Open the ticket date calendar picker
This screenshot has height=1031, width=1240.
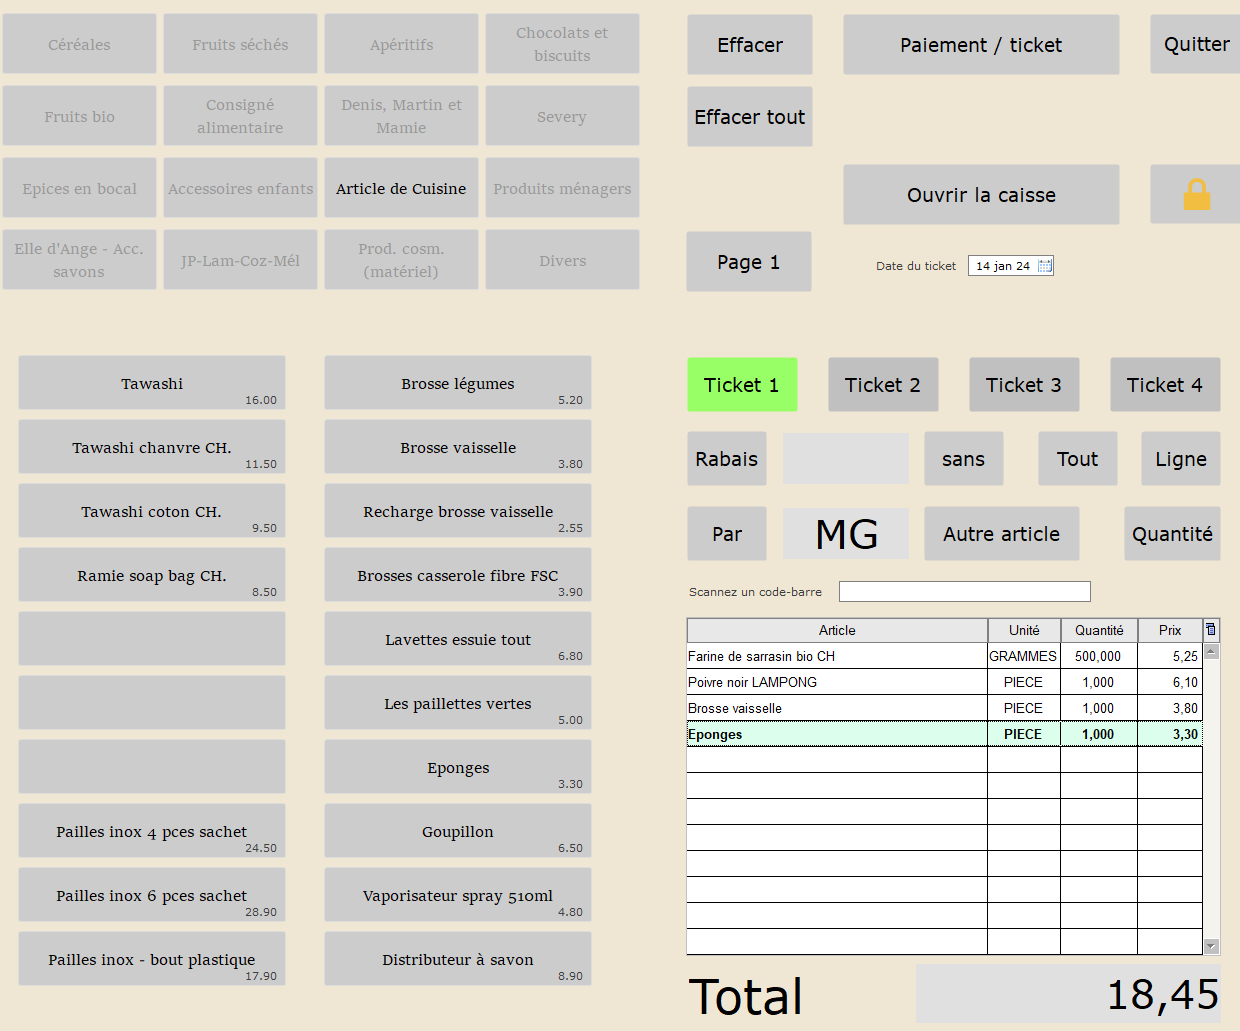pyautogui.click(x=1045, y=266)
